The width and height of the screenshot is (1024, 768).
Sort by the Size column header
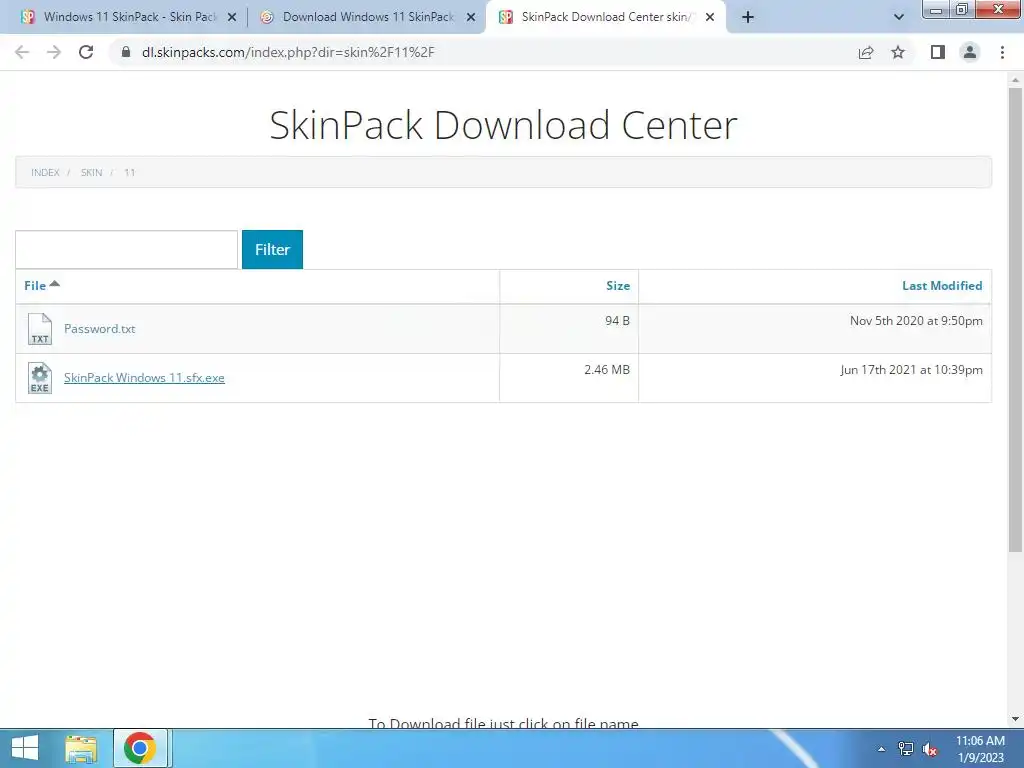618,285
